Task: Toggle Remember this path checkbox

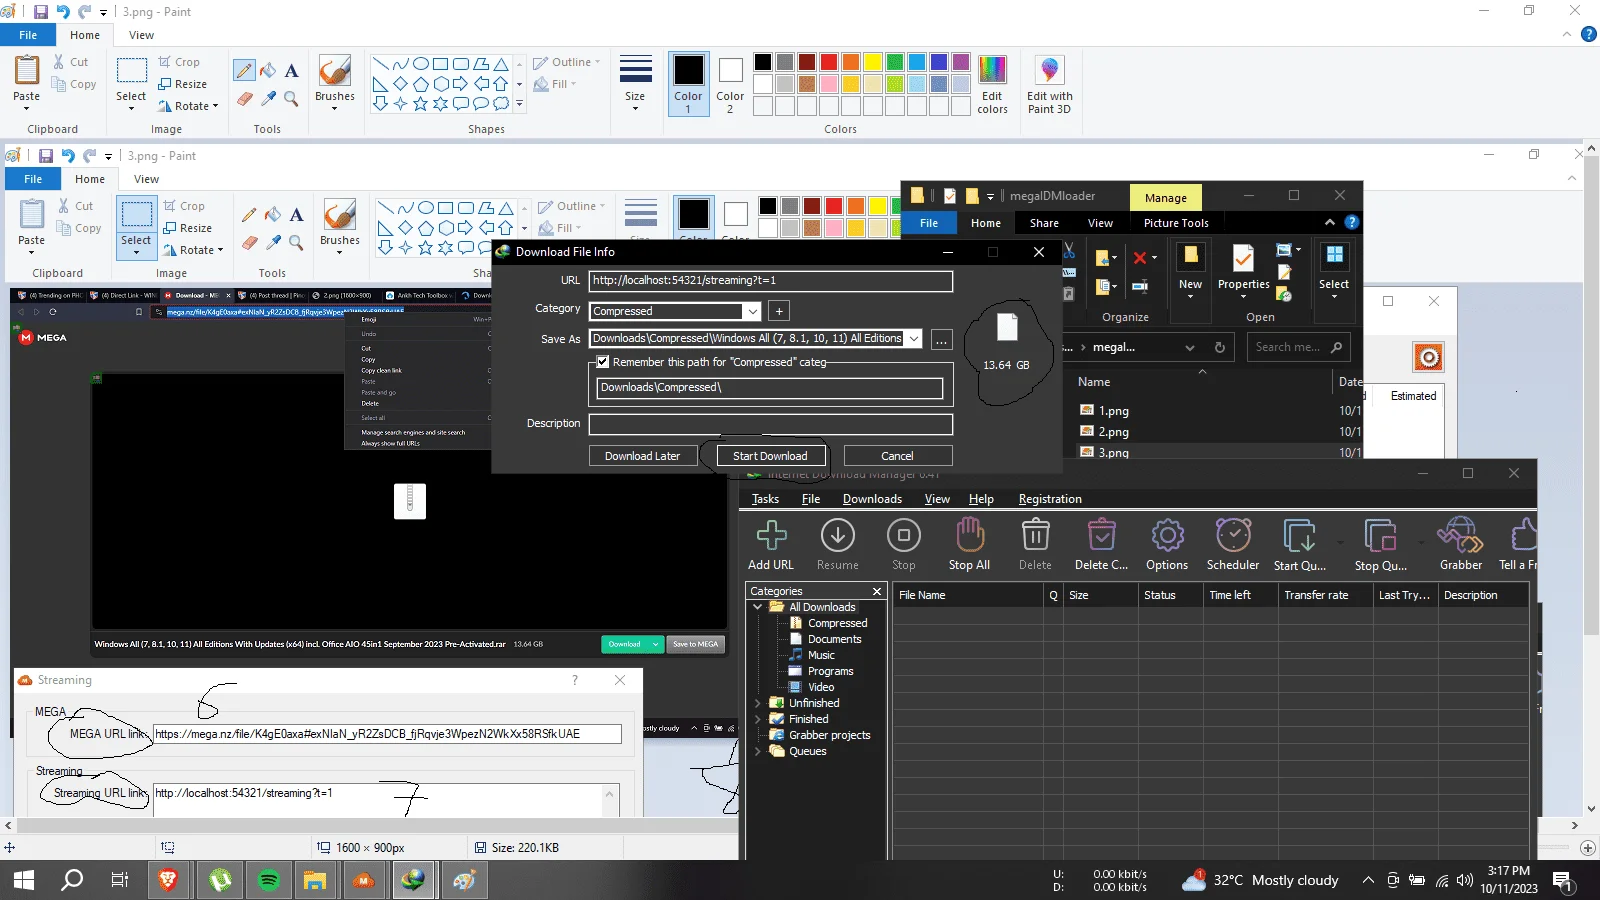Action: point(602,362)
